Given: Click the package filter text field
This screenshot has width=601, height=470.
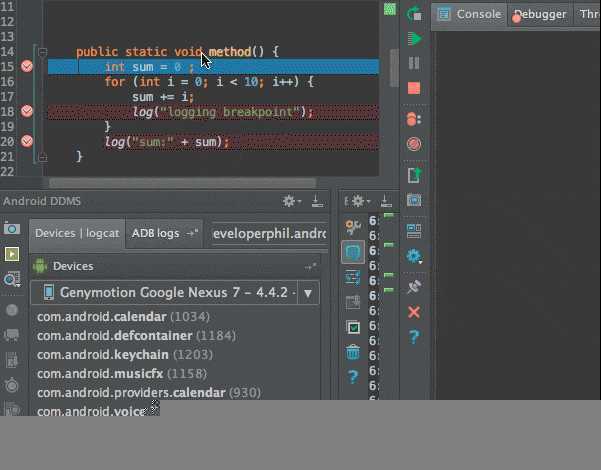Looking at the screenshot, I should [269, 233].
